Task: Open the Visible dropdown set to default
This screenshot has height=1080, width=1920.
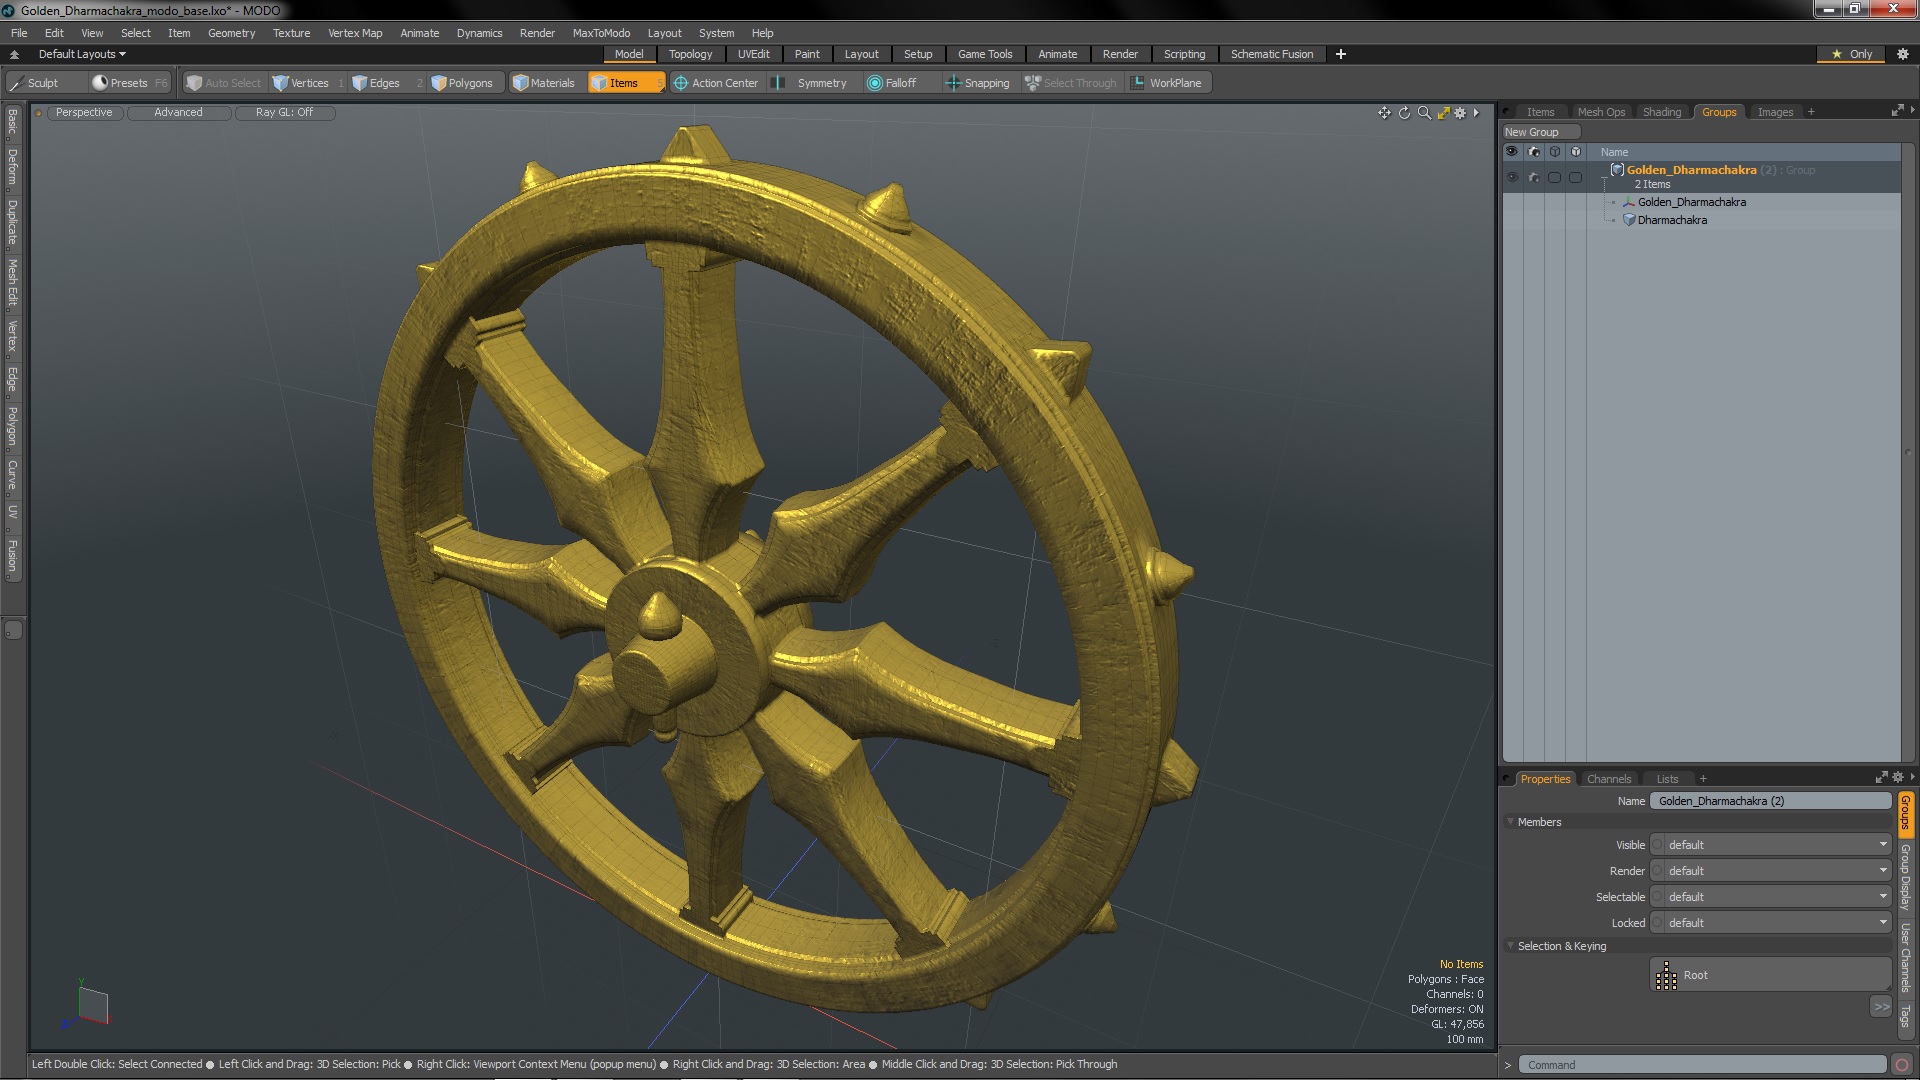Action: click(1770, 845)
